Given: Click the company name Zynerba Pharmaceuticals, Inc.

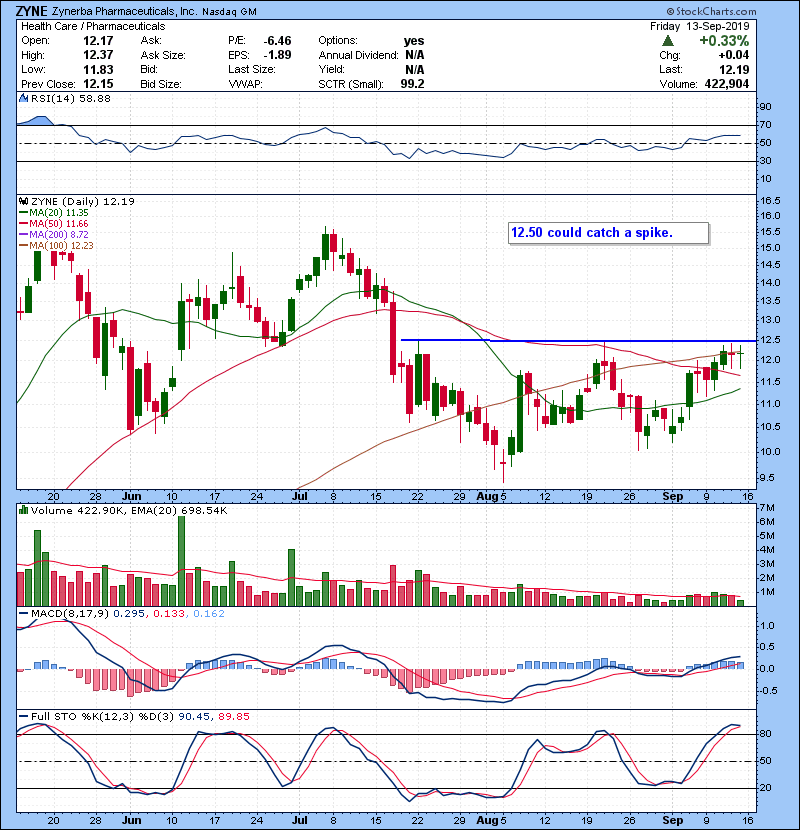Looking at the screenshot, I should coord(124,11).
